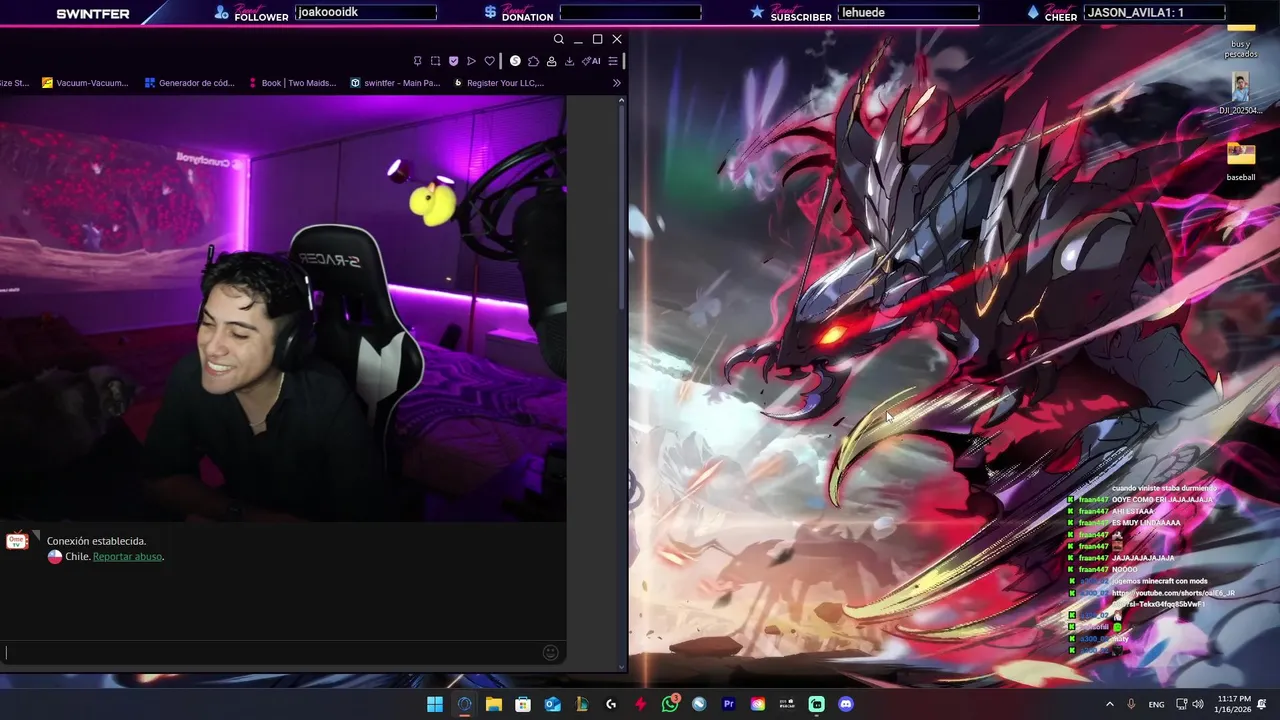
Task: Click the OmeTV logo in chat
Action: (x=17, y=542)
